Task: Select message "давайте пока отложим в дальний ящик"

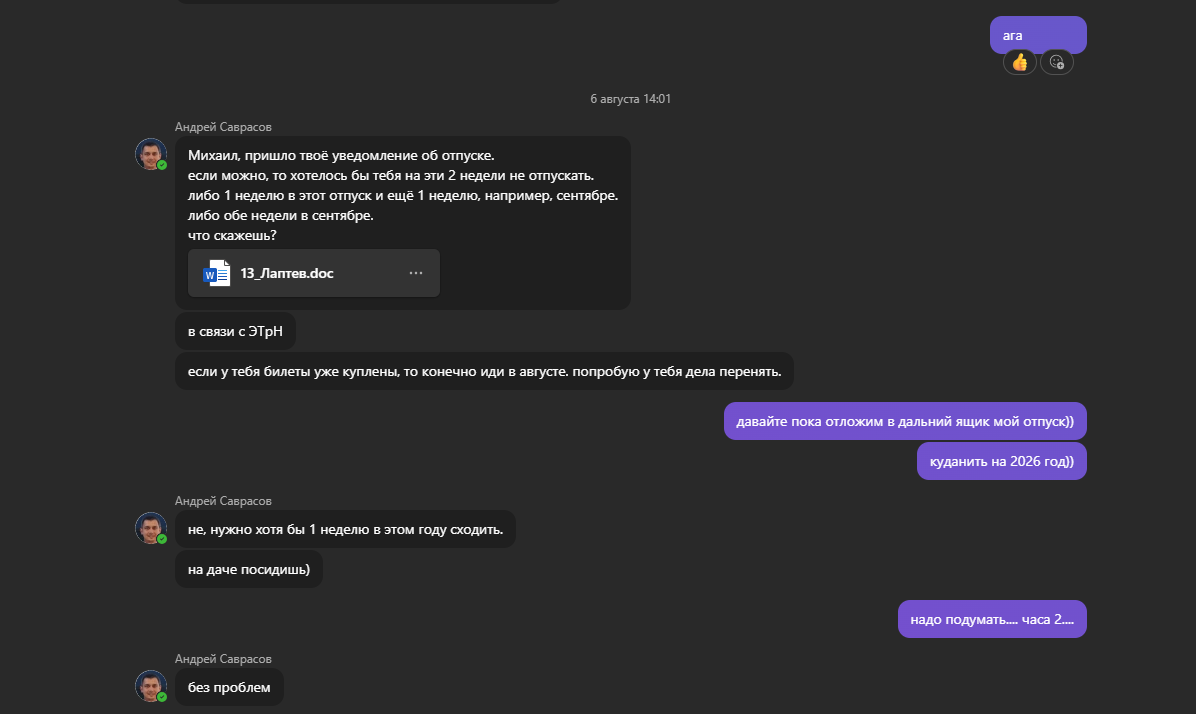Action: (x=904, y=422)
